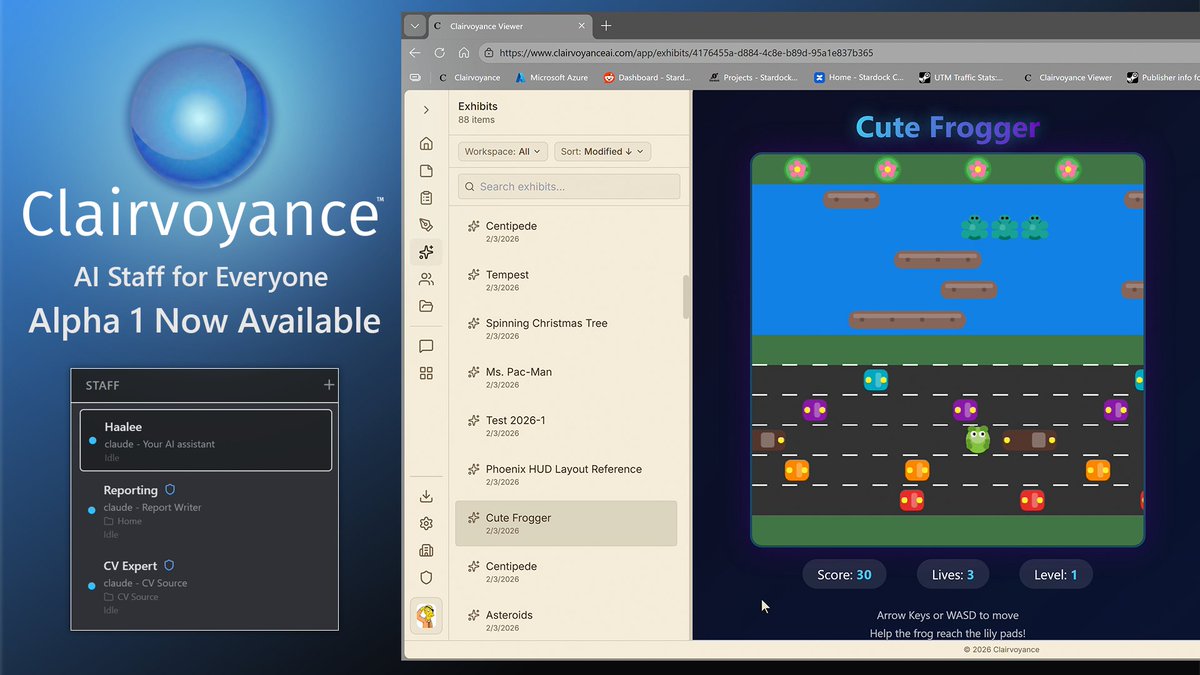Open the Clairvoyance bookmark
The height and width of the screenshot is (675, 1200).
470,77
